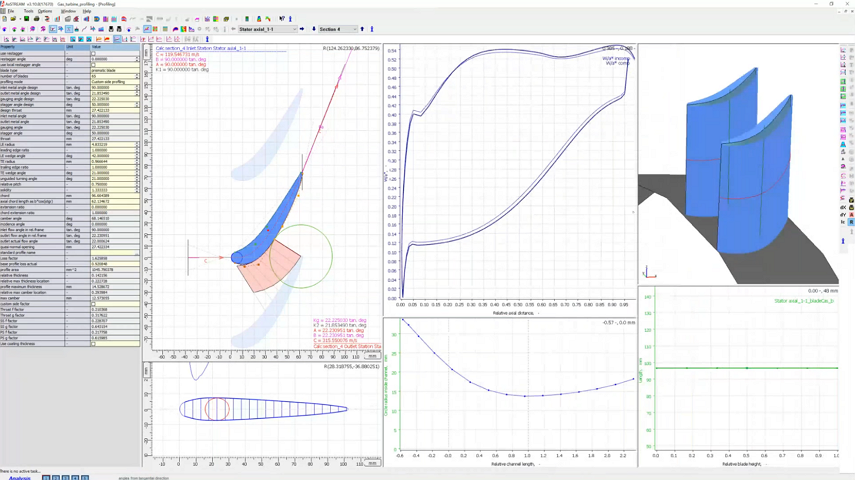This screenshot has height=480, width=855.
Task: Open the Tools menu
Action: coord(29,11)
